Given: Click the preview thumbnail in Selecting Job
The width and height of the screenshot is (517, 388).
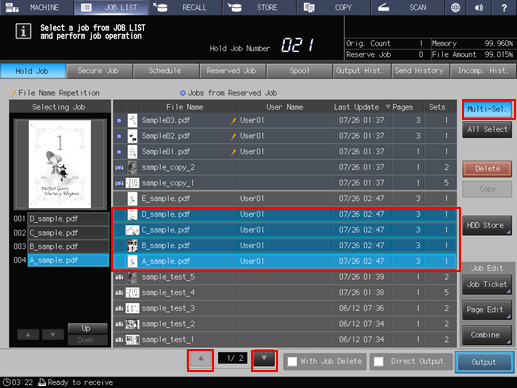Looking at the screenshot, I should pos(60,164).
